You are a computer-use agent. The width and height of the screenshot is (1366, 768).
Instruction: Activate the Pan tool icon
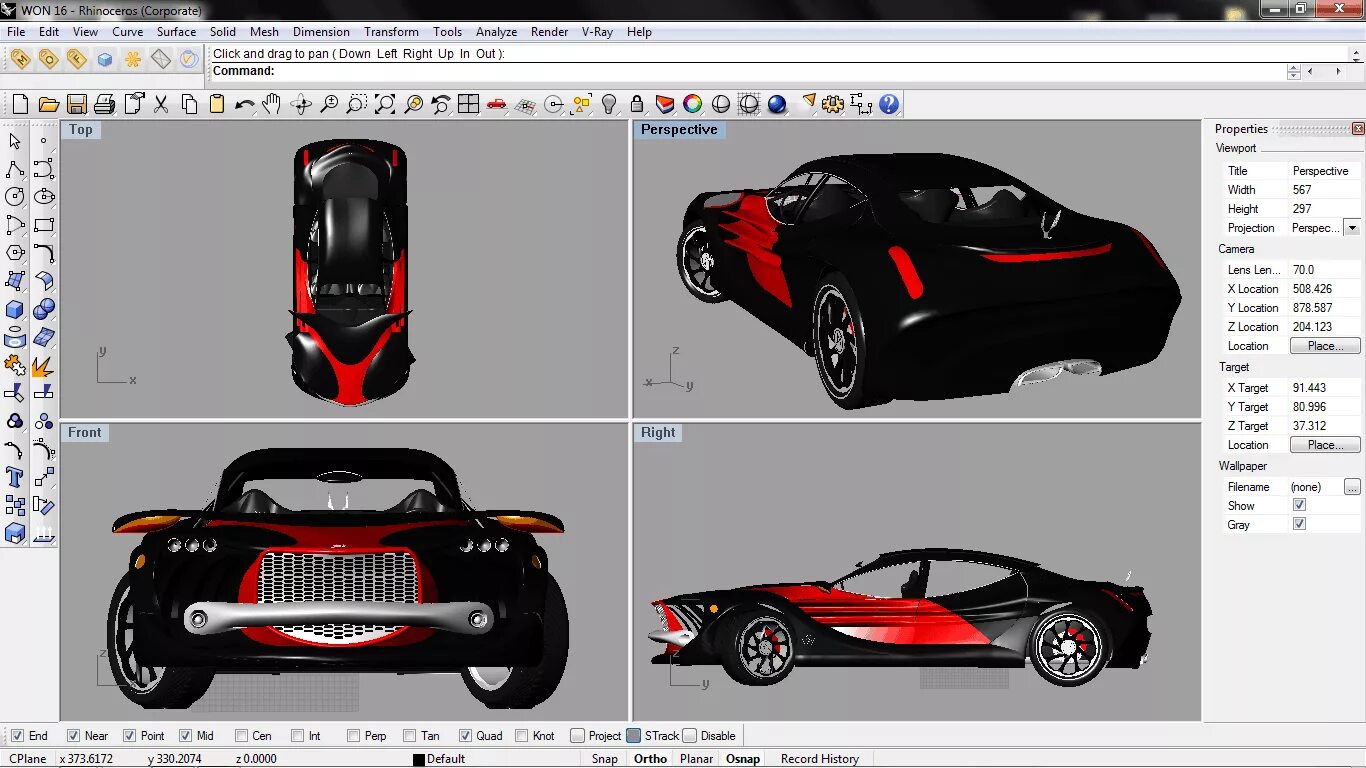tap(271, 103)
